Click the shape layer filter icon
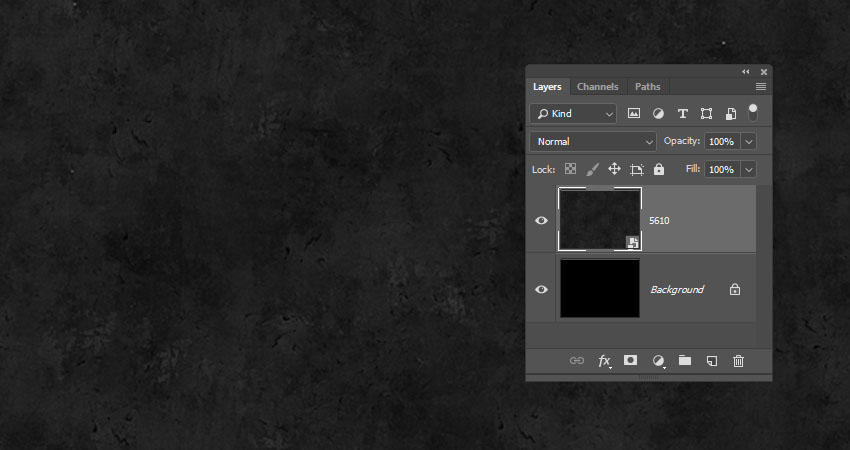Screen dimensions: 850x450 [706, 114]
